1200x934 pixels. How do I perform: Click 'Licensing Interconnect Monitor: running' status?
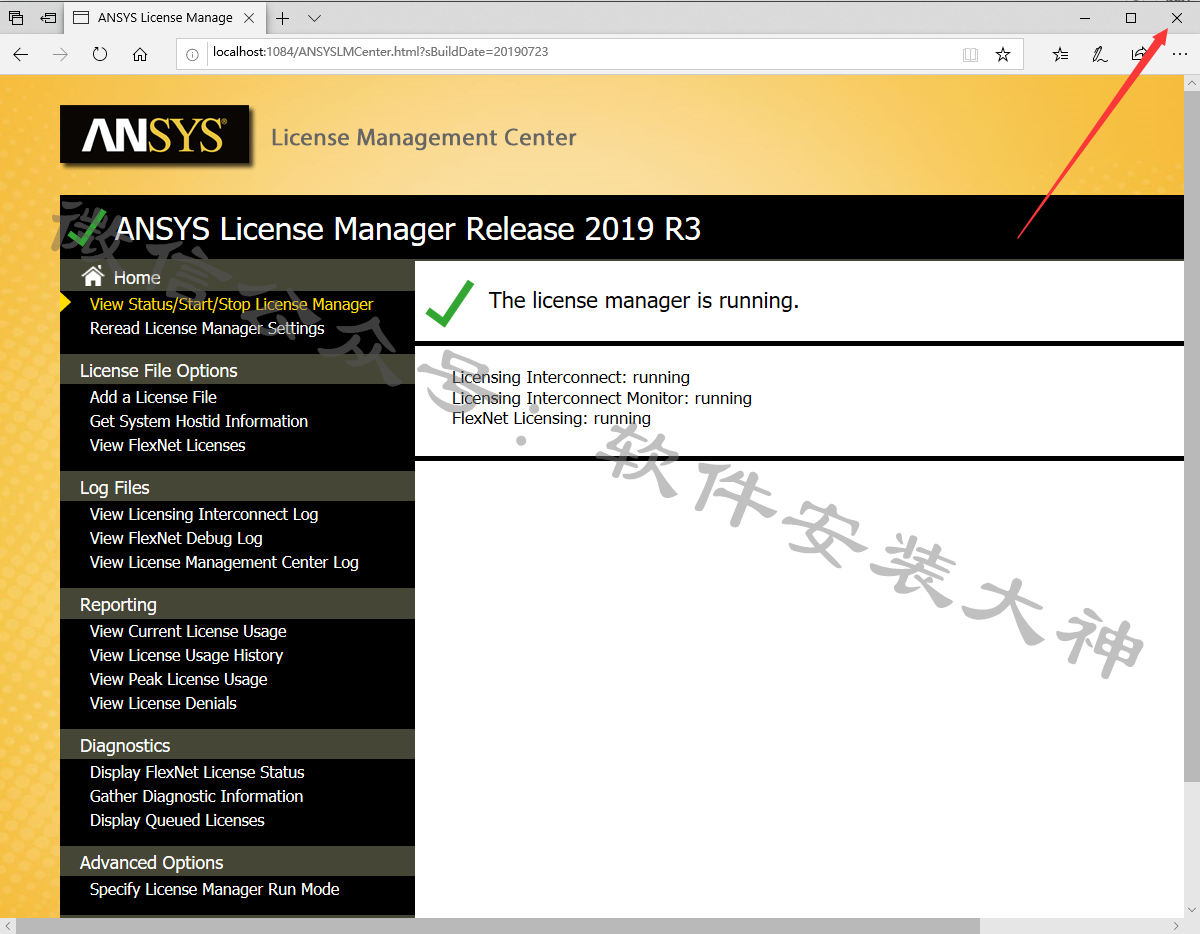coord(602,398)
